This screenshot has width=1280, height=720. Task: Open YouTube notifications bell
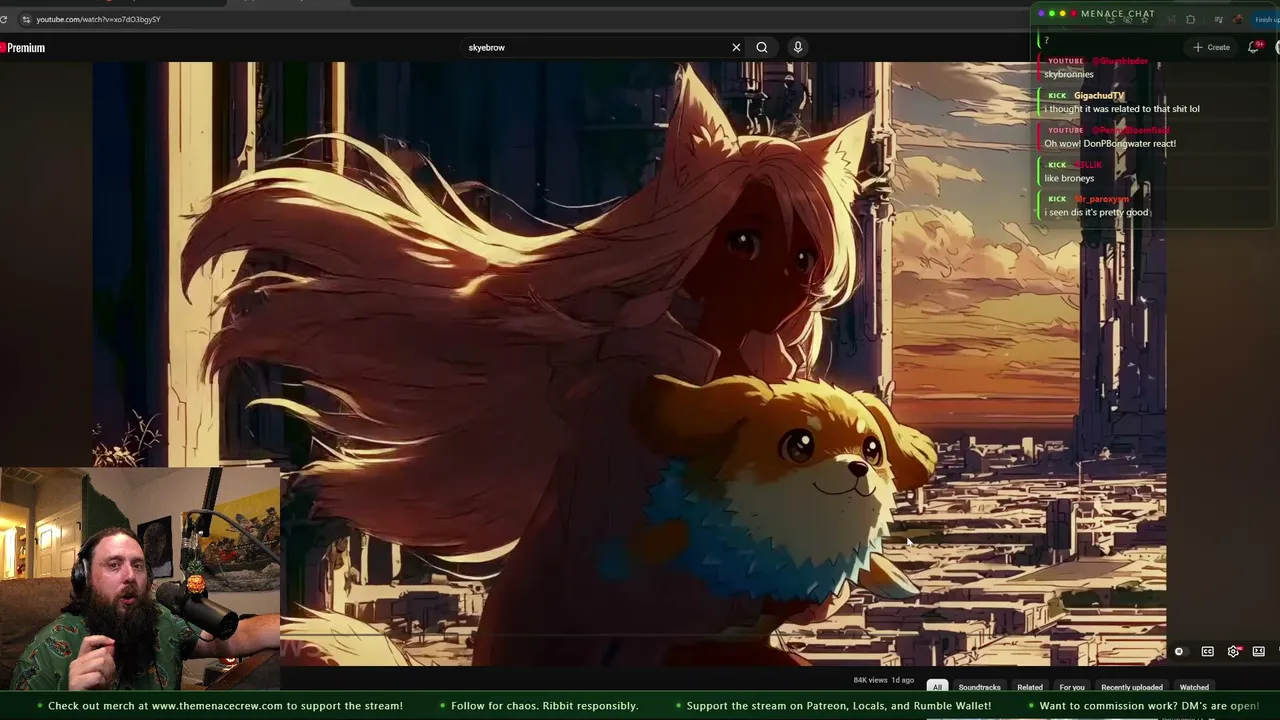1254,46
